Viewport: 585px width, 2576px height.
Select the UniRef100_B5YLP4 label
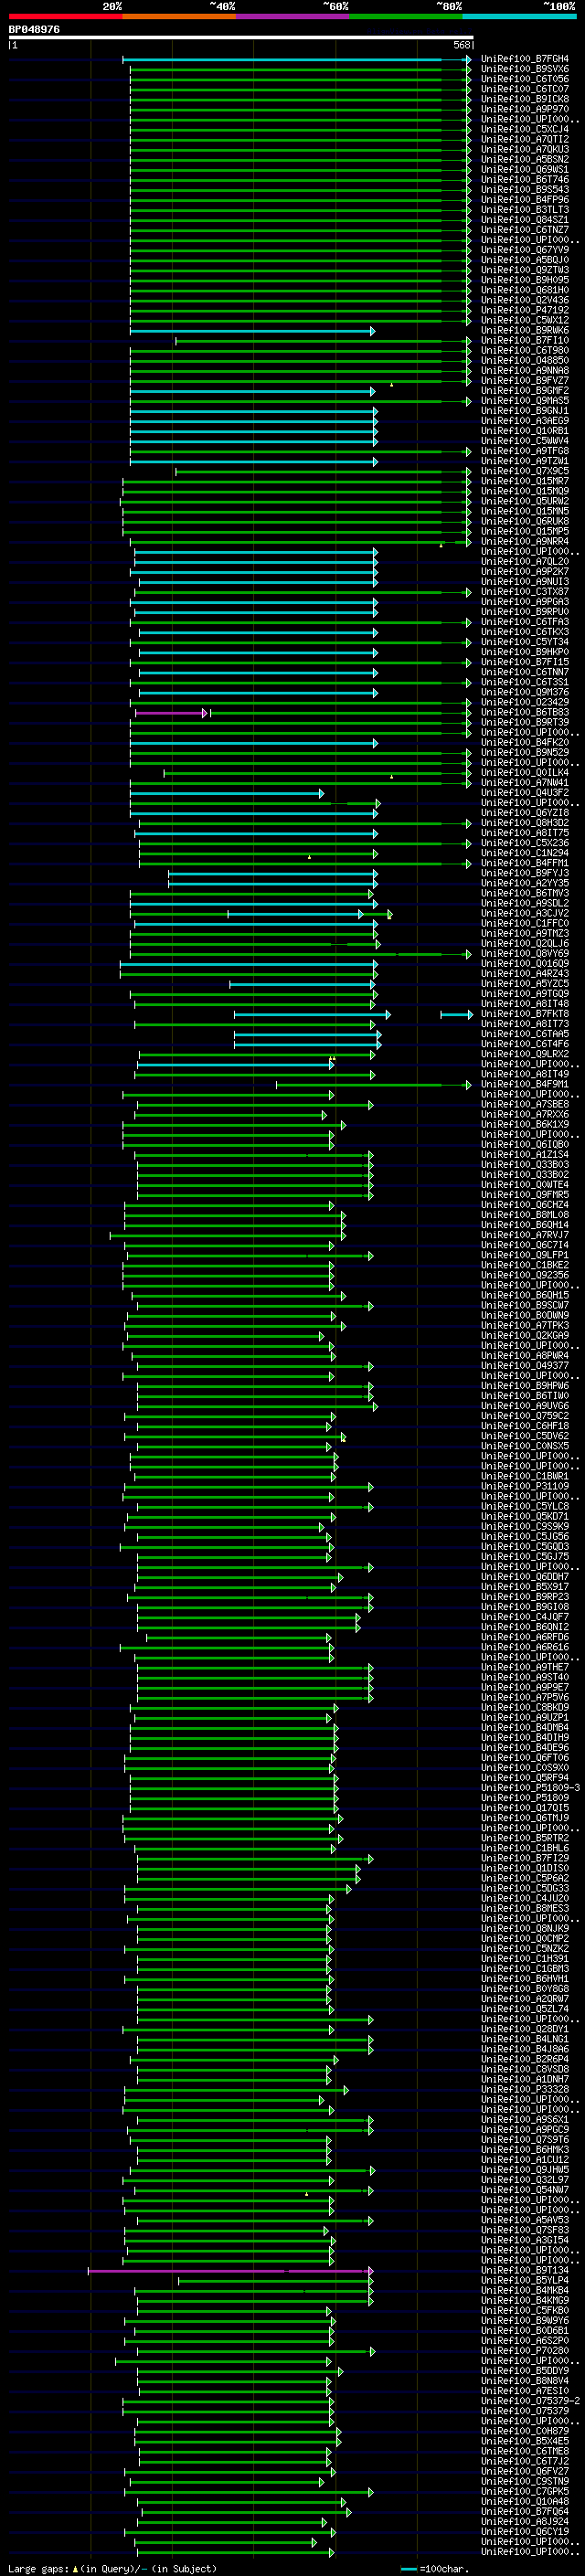(x=525, y=2280)
